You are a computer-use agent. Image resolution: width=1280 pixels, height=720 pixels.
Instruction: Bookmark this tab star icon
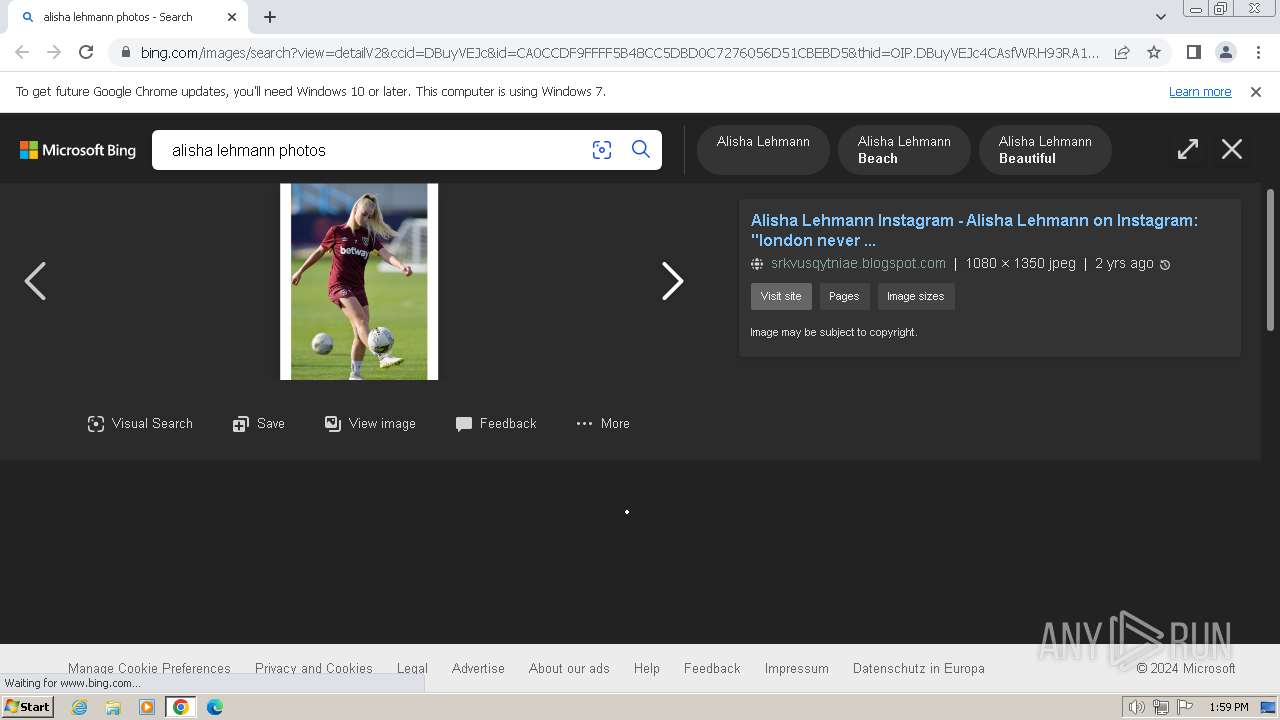click(1154, 53)
